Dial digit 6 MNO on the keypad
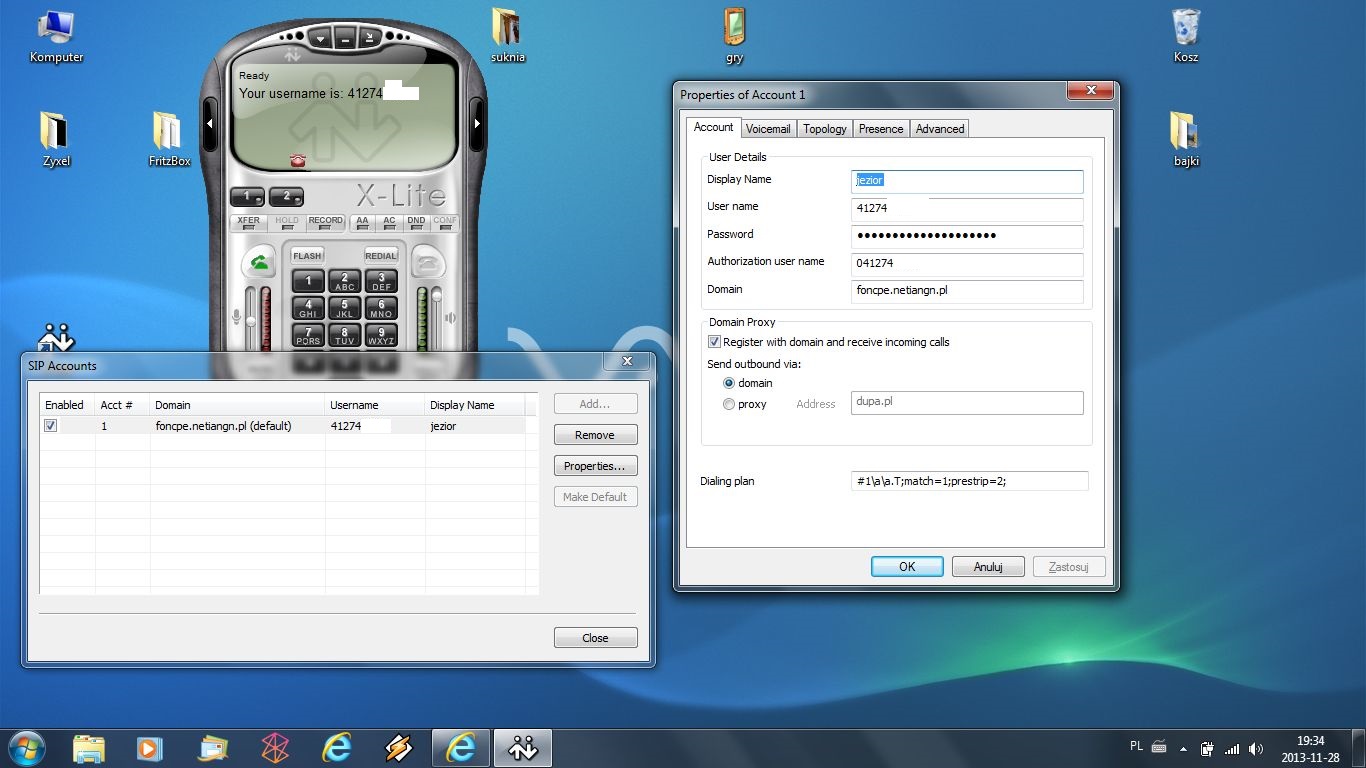 tap(381, 308)
